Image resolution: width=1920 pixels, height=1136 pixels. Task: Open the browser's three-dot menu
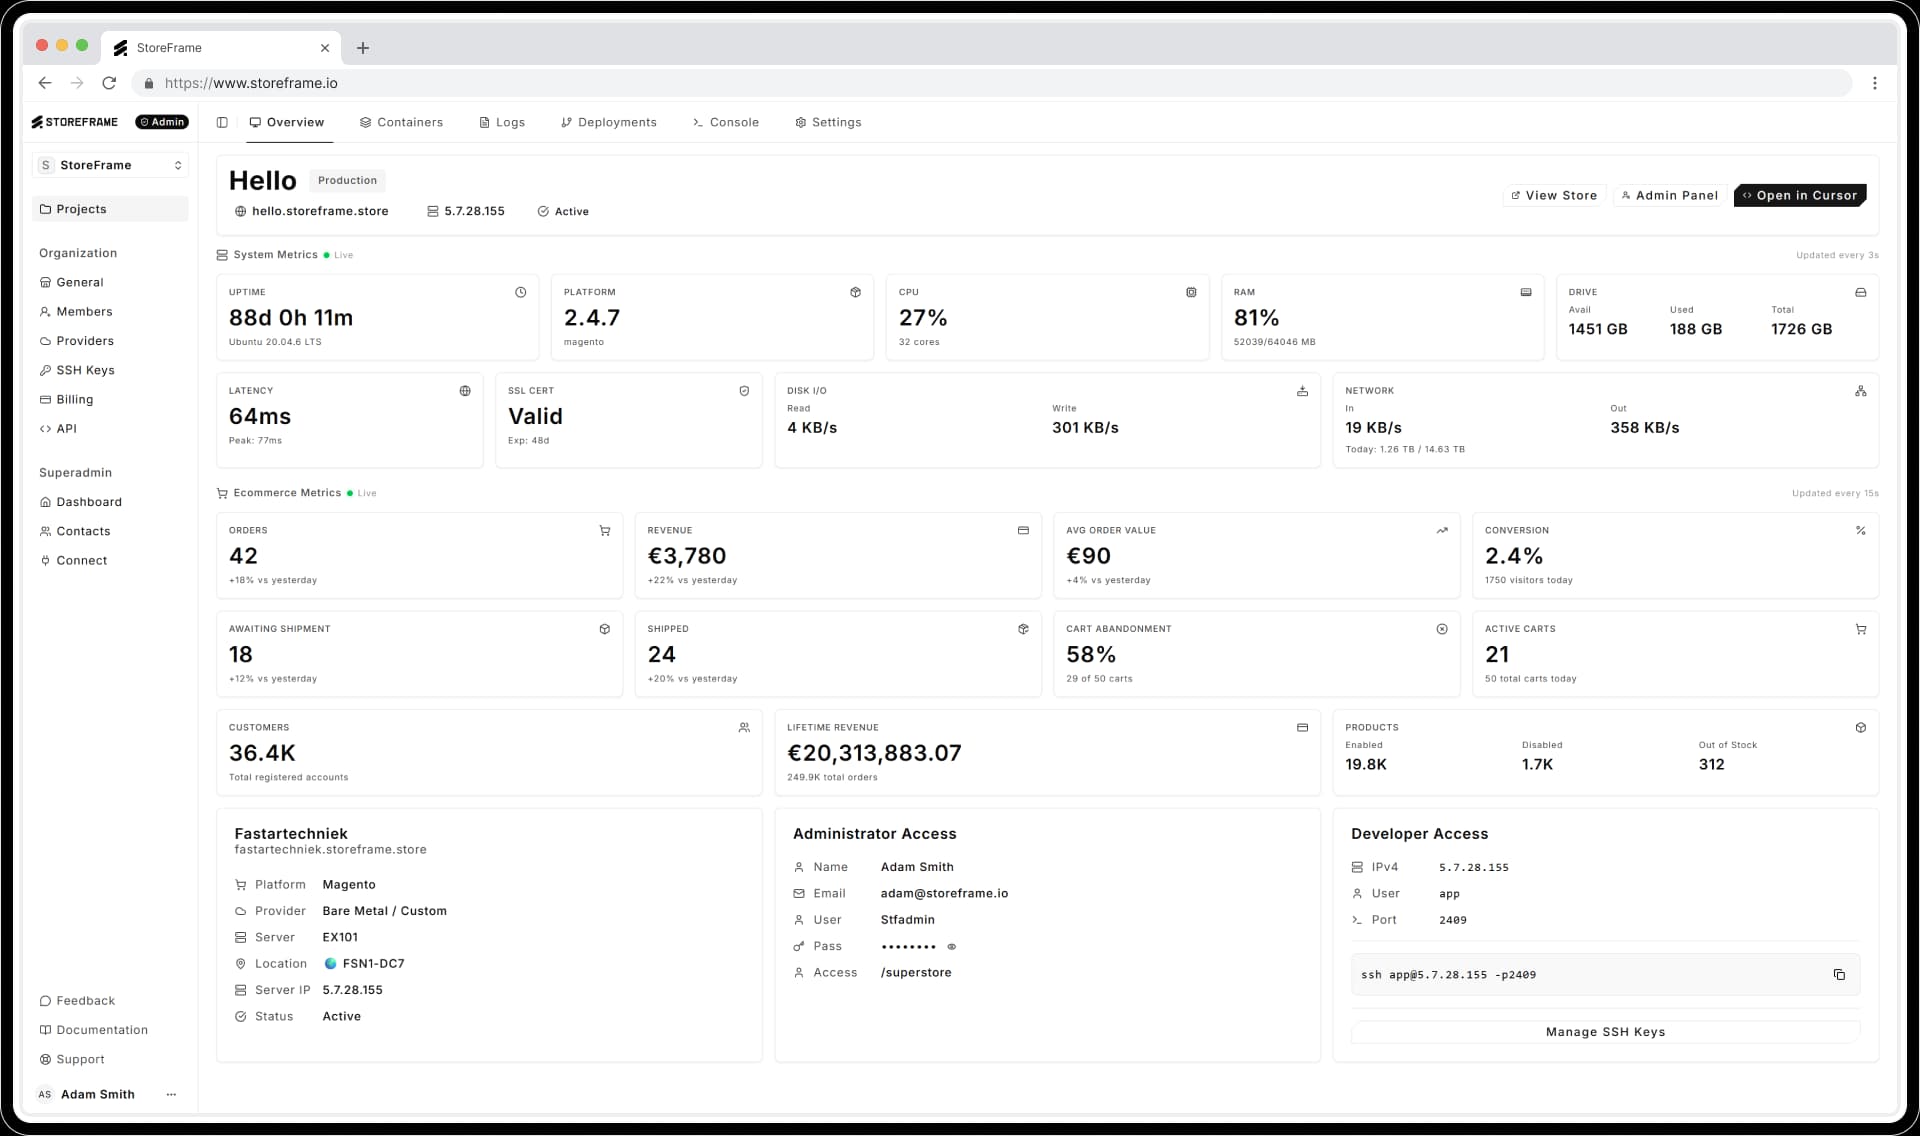pyautogui.click(x=1875, y=83)
